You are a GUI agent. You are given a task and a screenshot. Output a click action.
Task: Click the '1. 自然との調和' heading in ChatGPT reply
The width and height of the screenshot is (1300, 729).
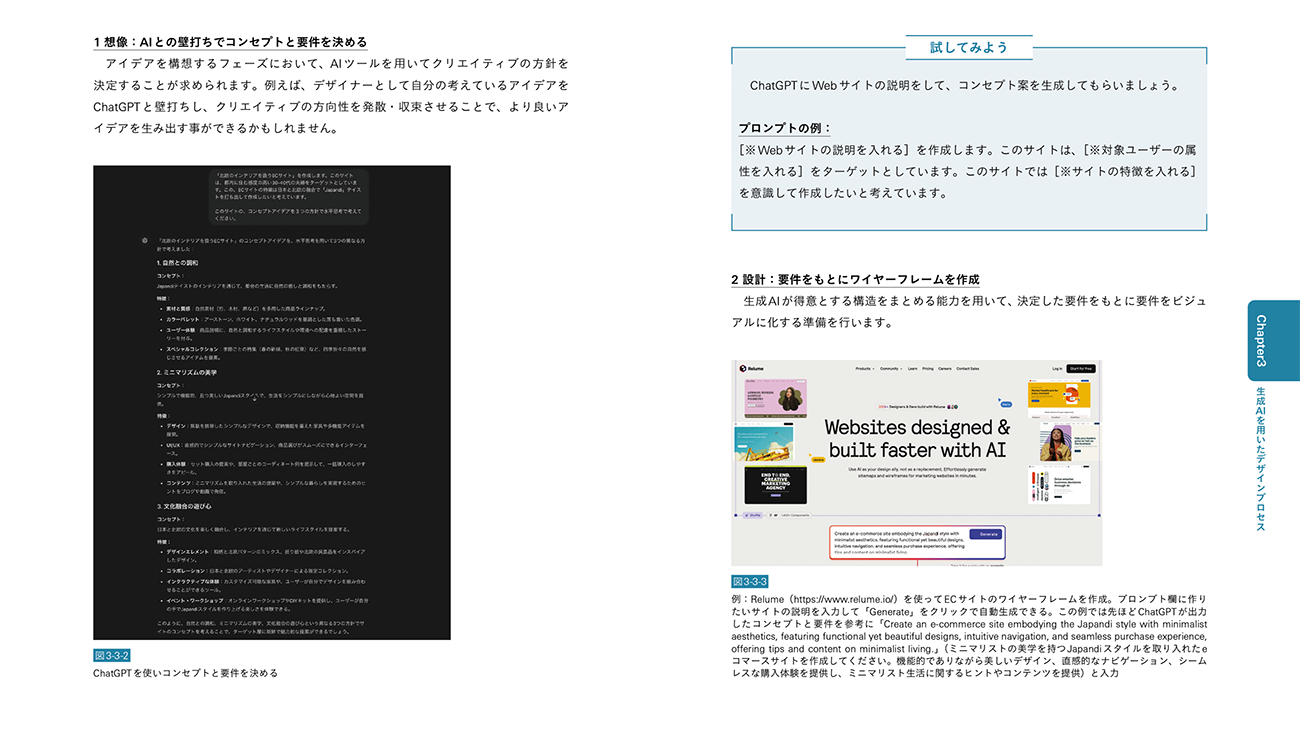tap(177, 262)
